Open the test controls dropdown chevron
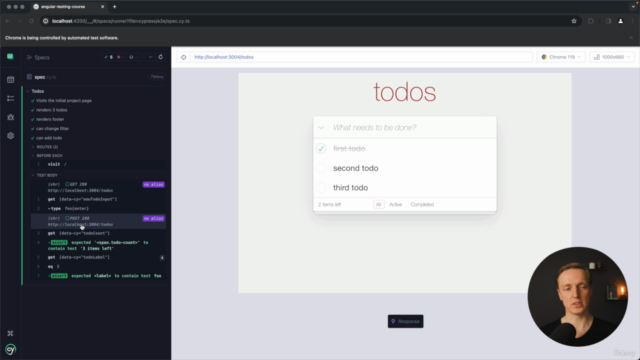 tap(150, 57)
